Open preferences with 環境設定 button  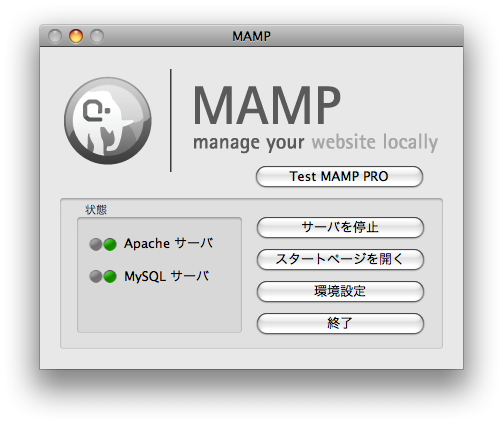tap(340, 291)
